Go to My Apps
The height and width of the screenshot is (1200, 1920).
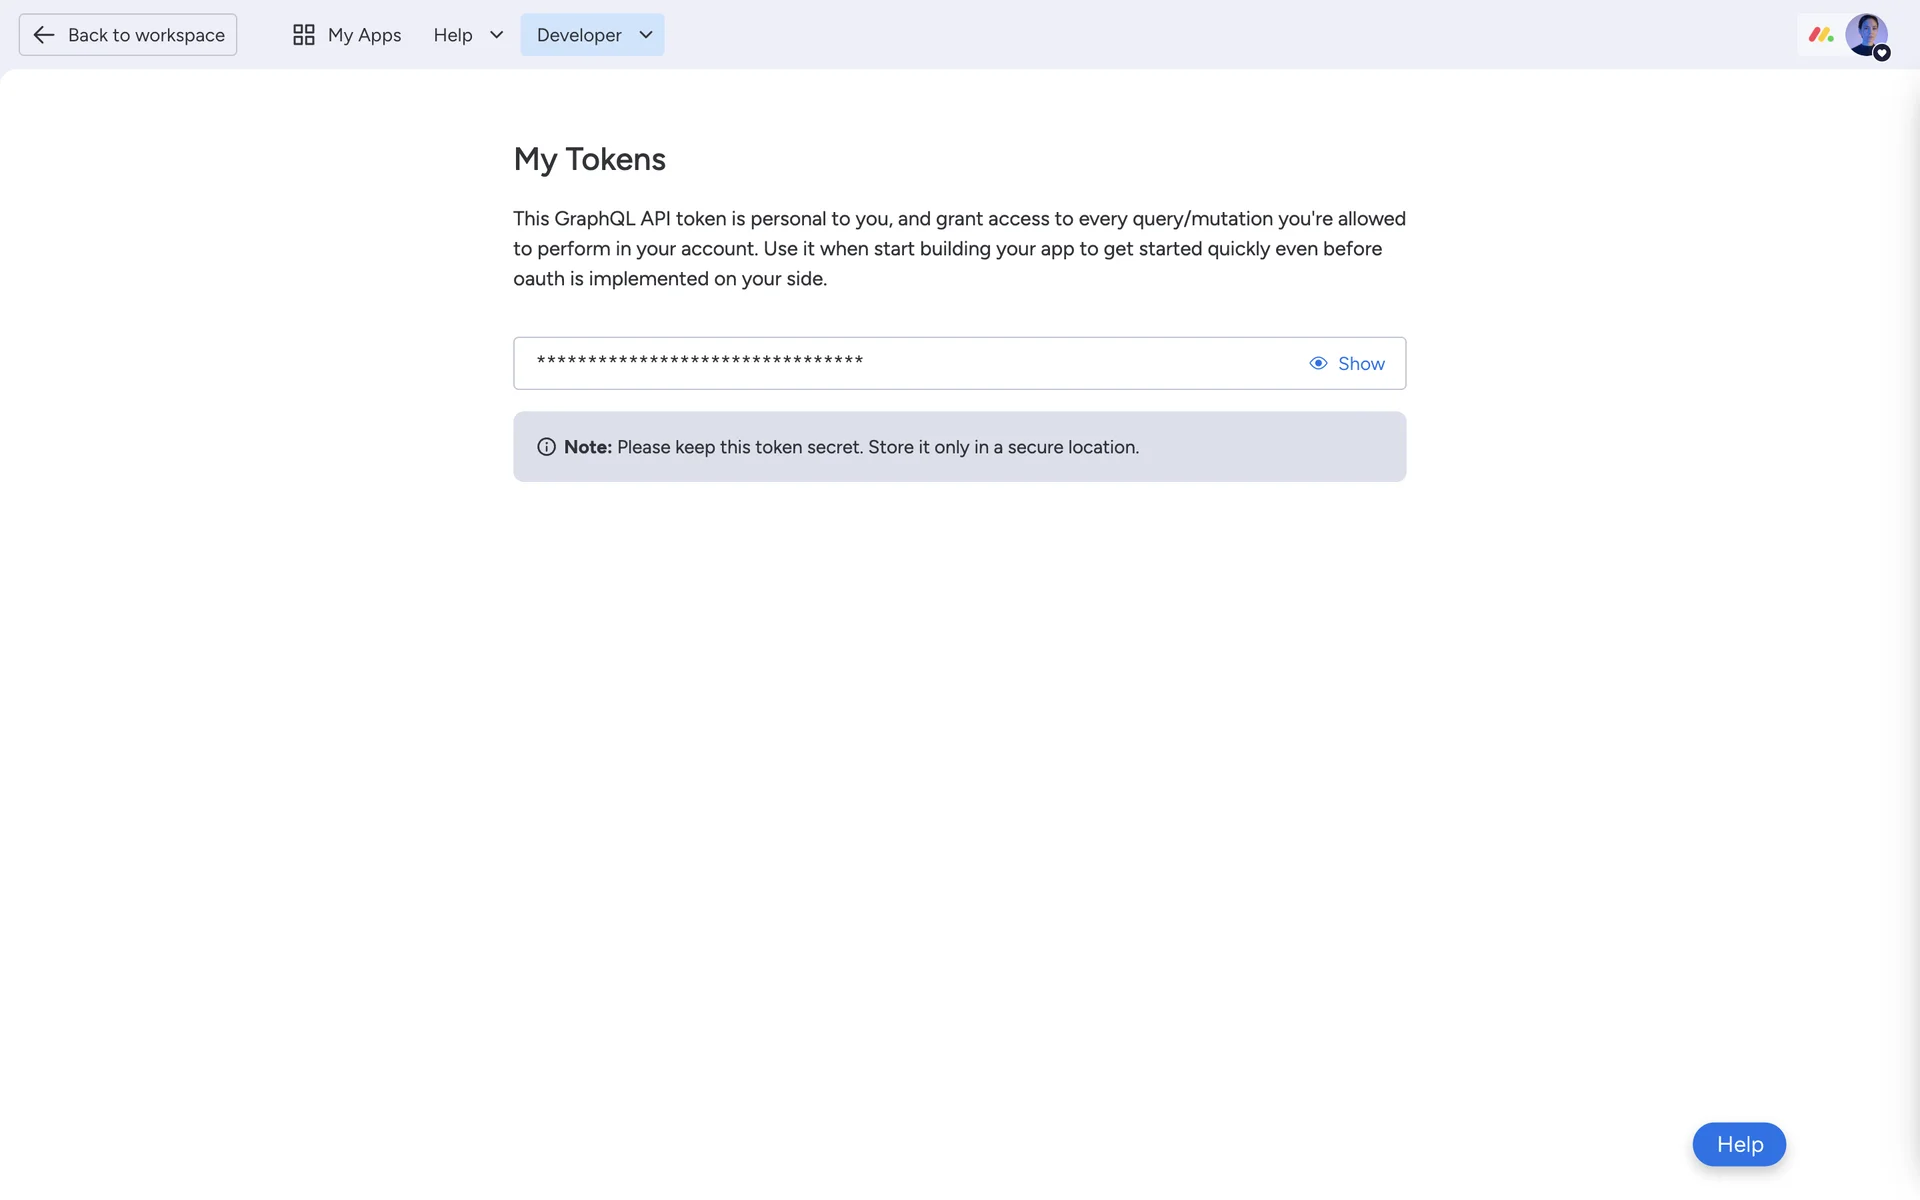(364, 35)
